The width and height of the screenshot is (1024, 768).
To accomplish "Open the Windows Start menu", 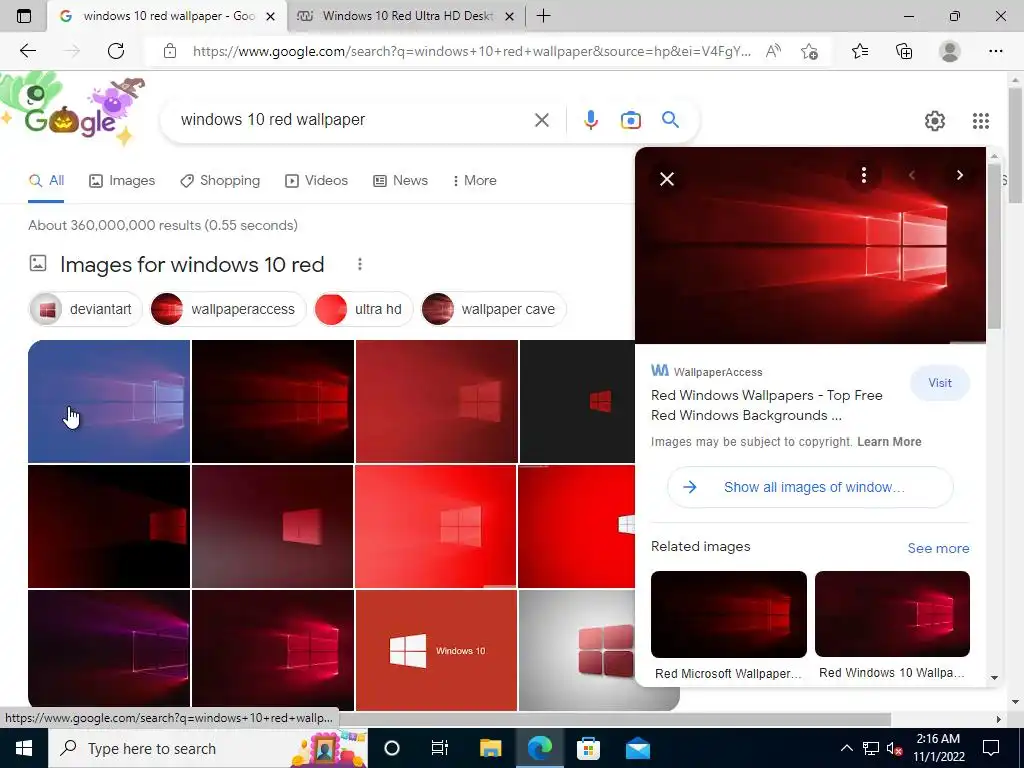I will (24, 748).
